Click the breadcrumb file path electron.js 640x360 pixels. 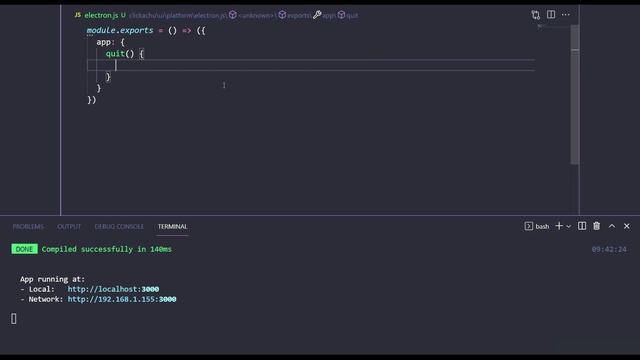178,16
